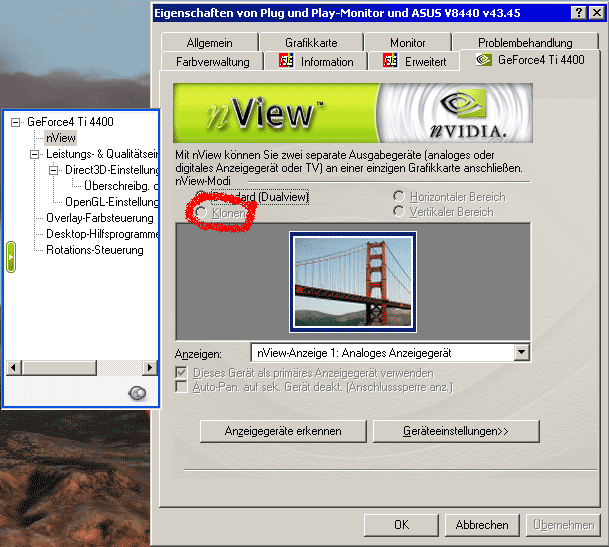Collapse the GeForce4 Ti 4400 tree node
609x547 pixels.
16,122
